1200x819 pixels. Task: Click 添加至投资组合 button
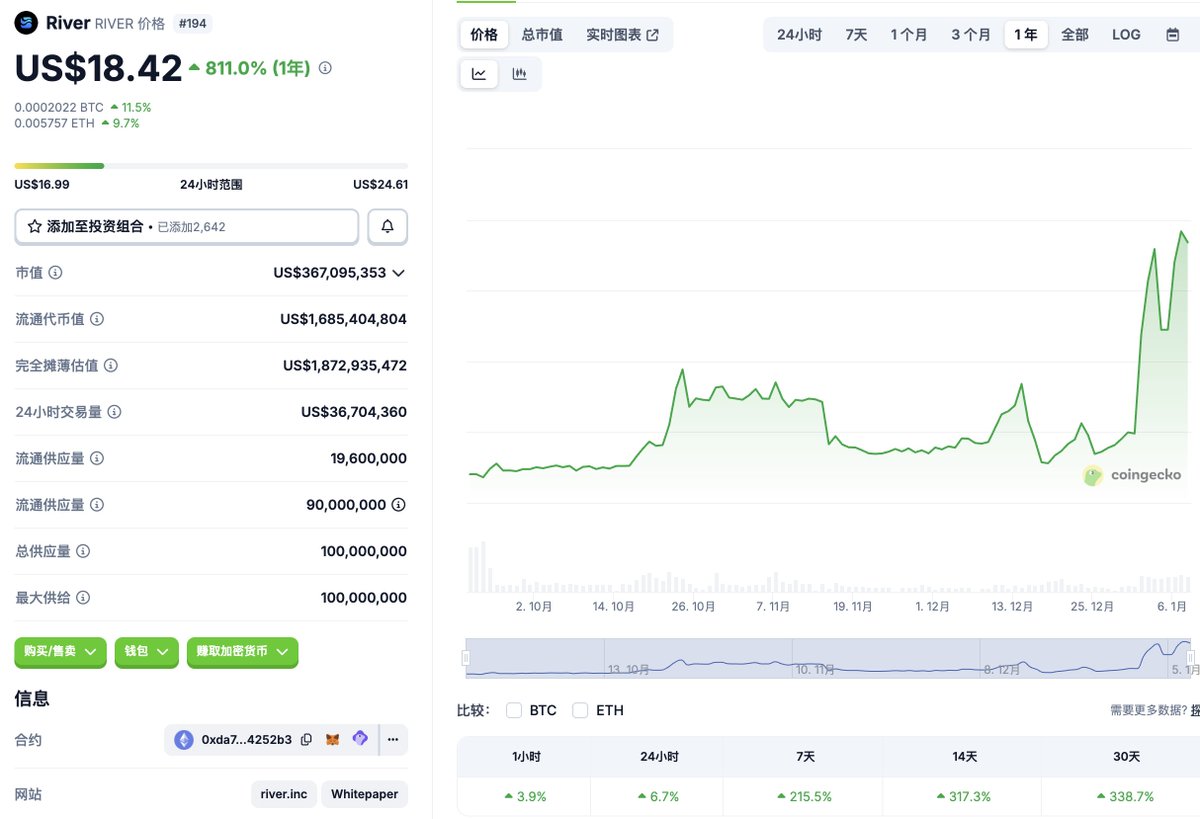[x=186, y=227]
